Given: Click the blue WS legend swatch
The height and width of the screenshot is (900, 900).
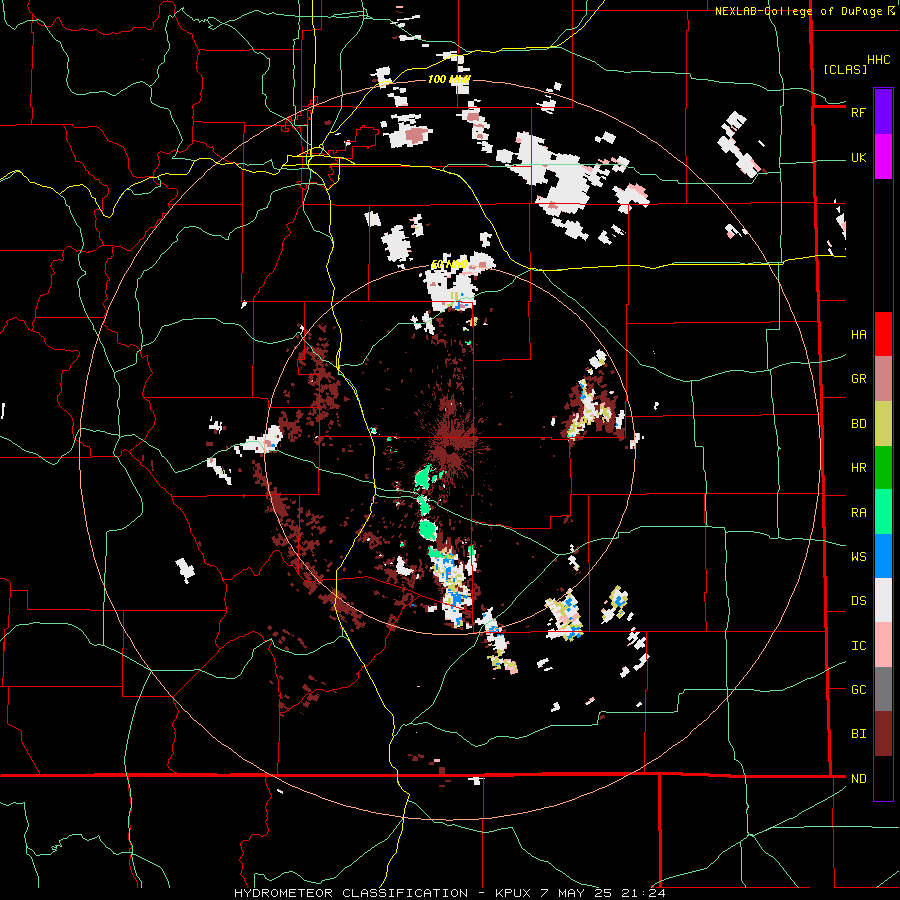Looking at the screenshot, I should tap(883, 556).
